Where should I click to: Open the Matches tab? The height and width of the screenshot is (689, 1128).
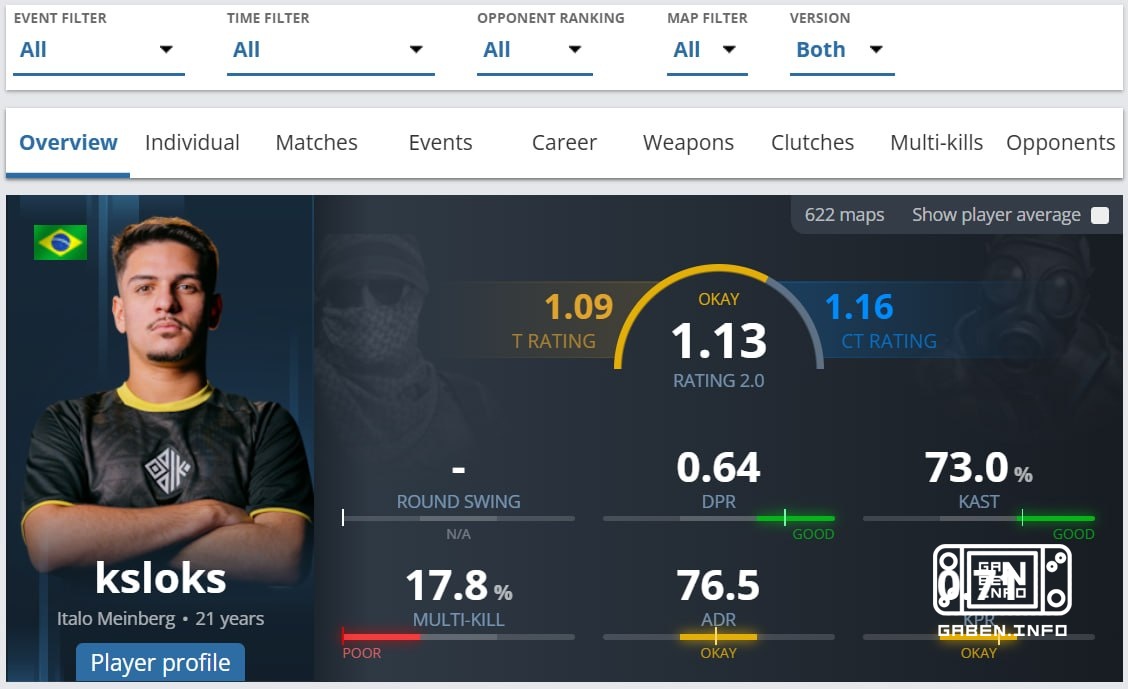pos(317,142)
